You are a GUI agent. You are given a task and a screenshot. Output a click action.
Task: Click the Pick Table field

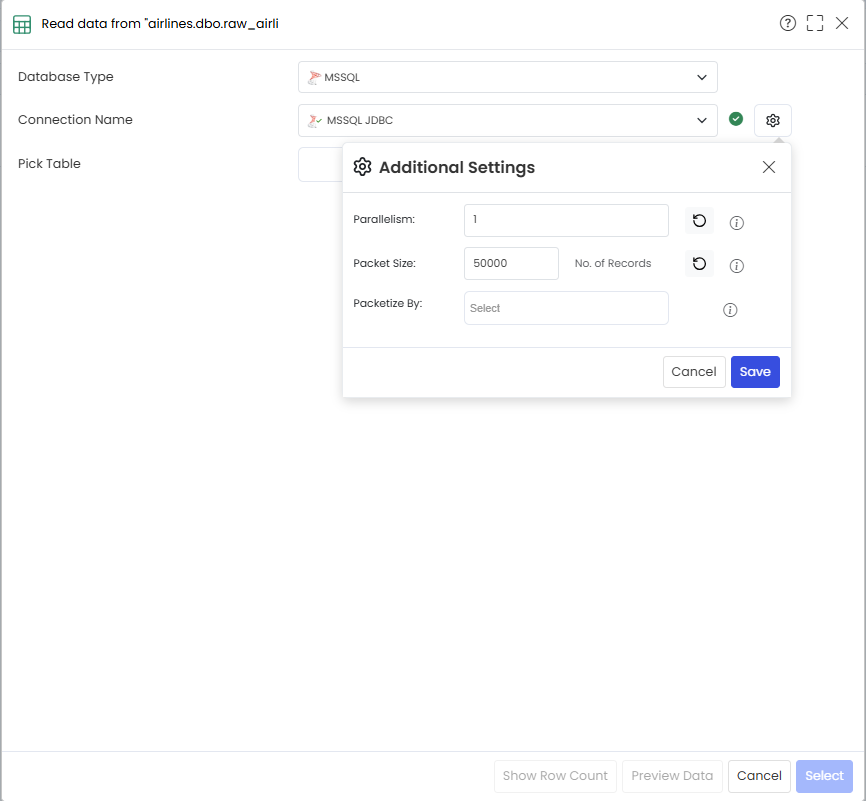pos(320,165)
